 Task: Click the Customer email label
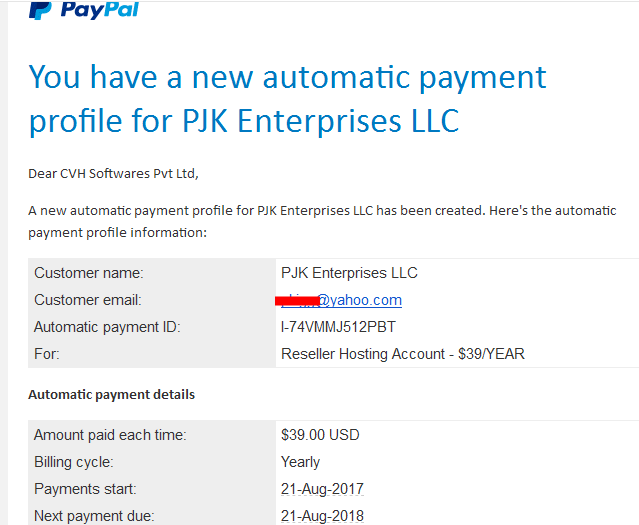click(x=88, y=300)
